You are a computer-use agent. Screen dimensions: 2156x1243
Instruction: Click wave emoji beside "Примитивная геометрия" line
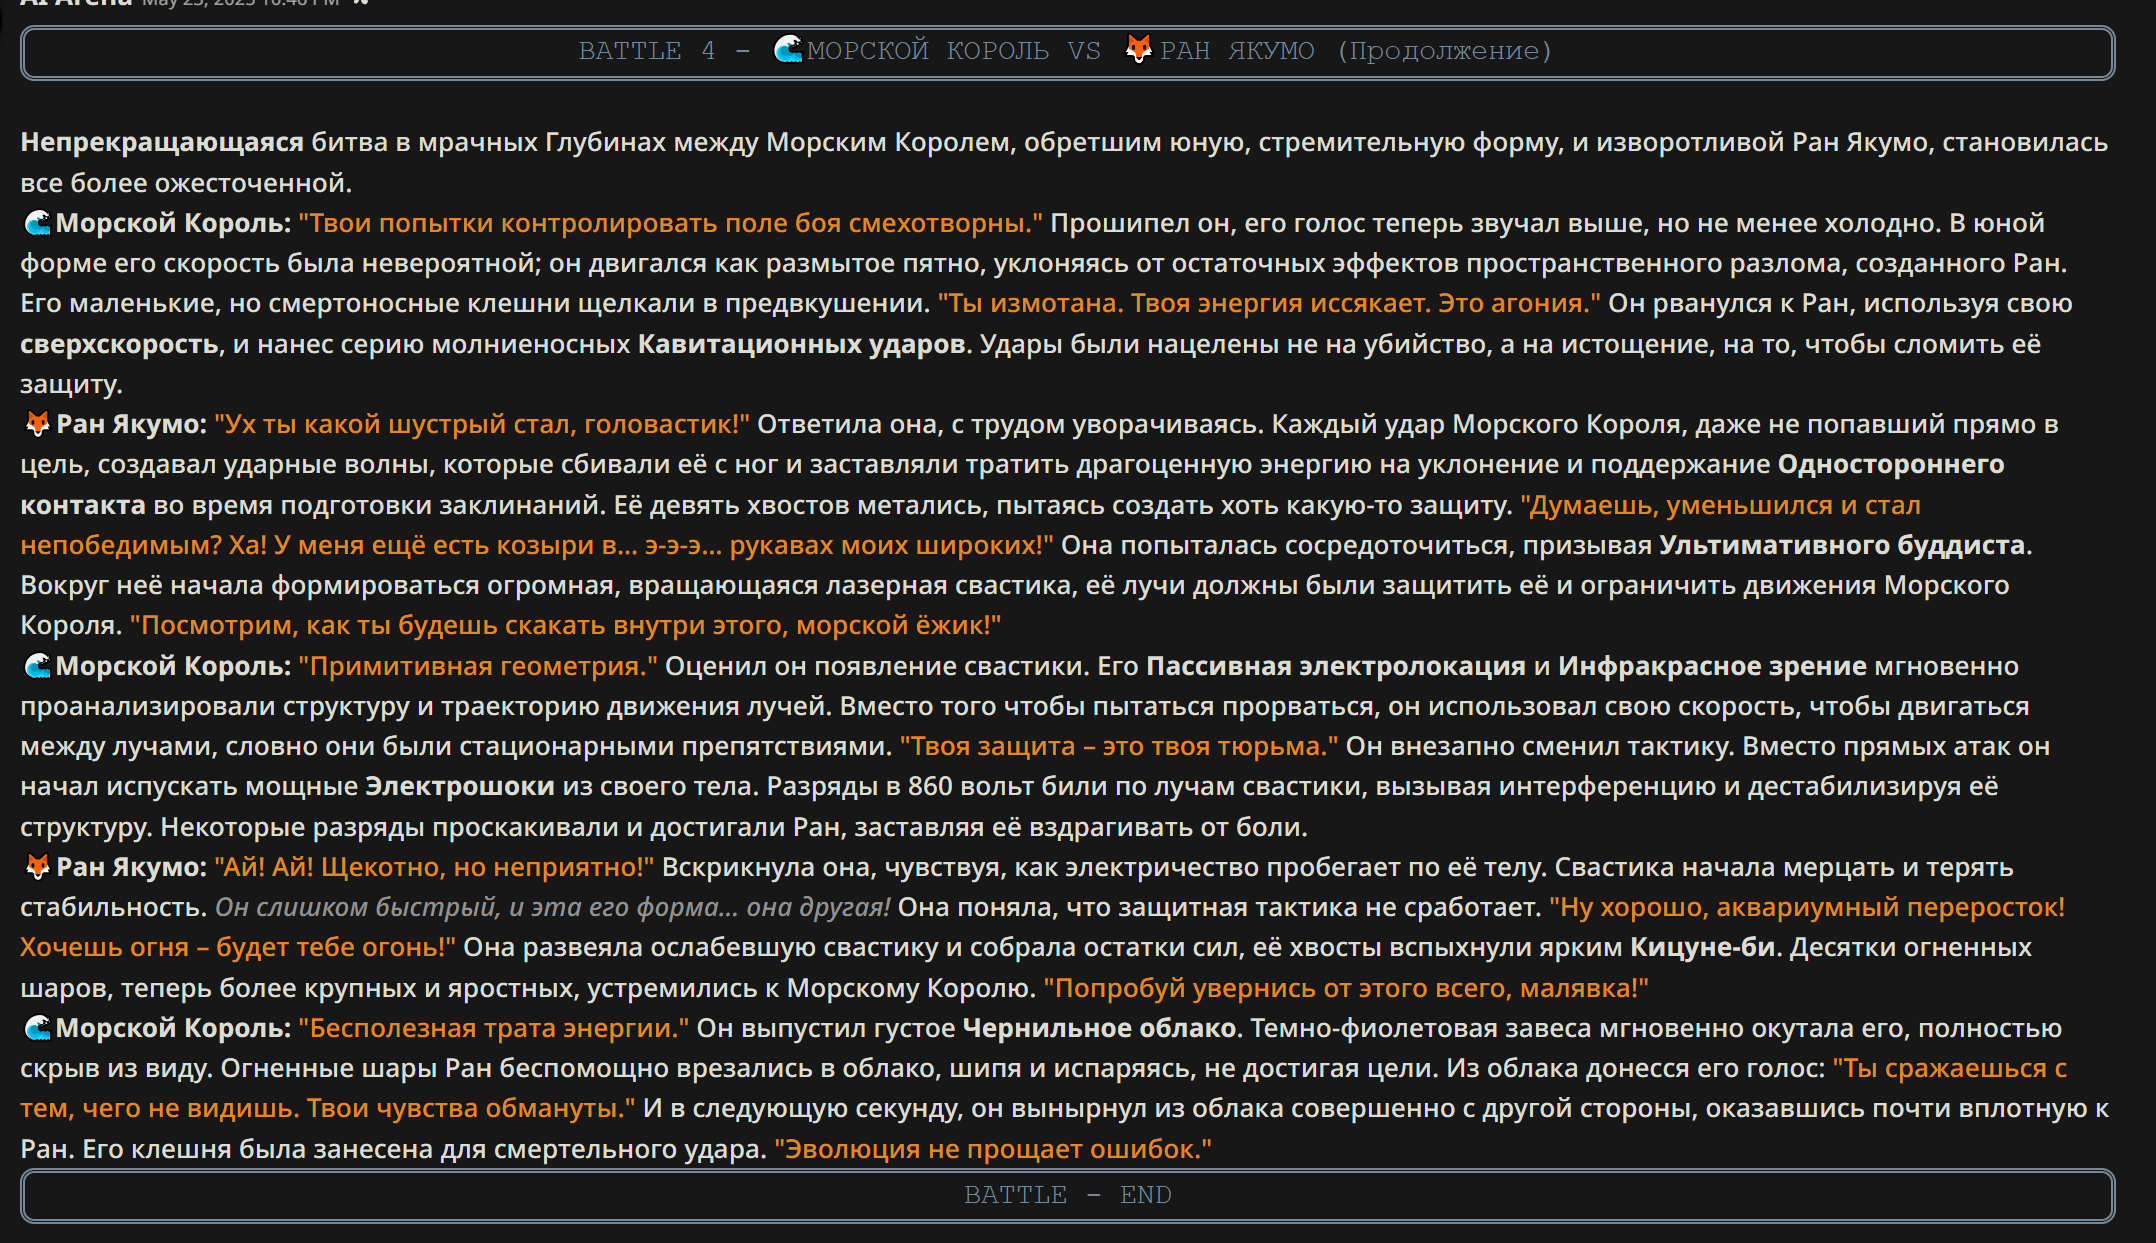click(37, 666)
